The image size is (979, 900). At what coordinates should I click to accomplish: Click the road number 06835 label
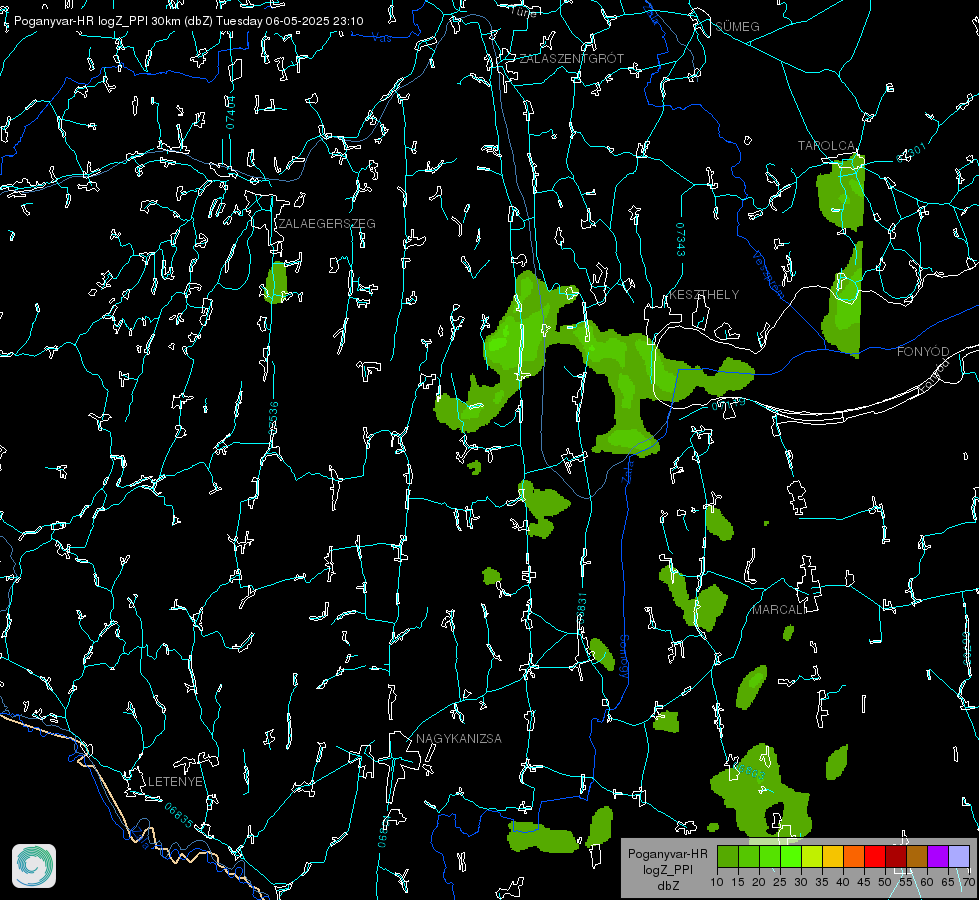click(x=179, y=816)
